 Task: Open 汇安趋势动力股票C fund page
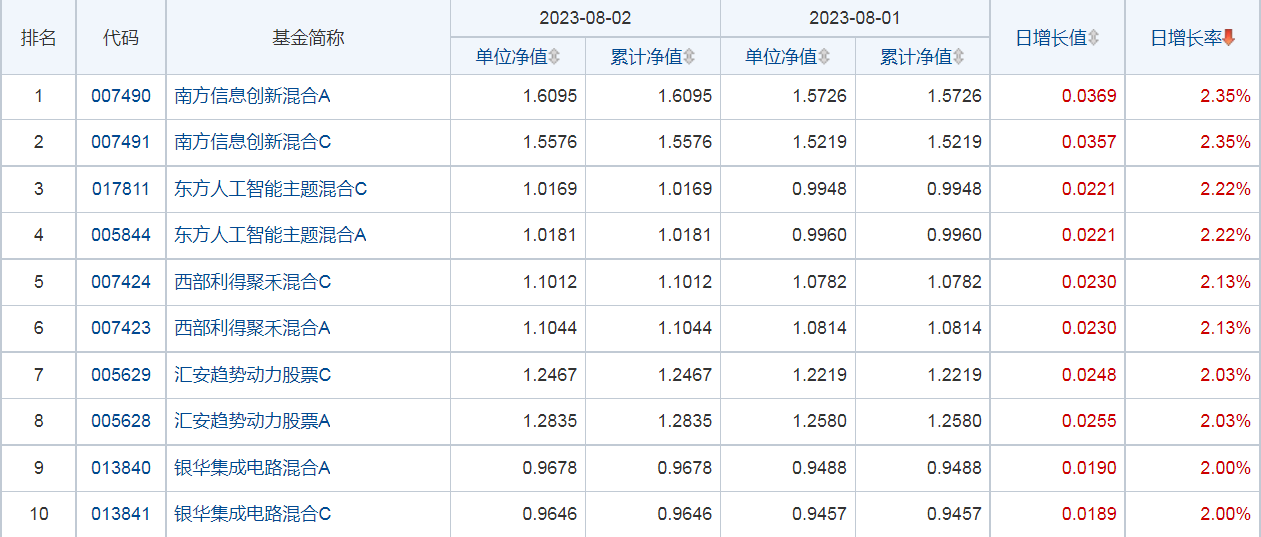[253, 375]
